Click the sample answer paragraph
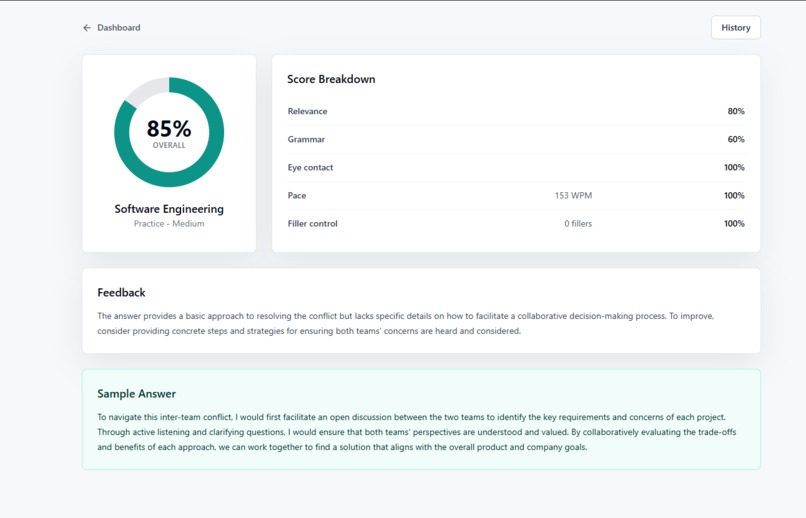Screen dimensions: 806x518 tap(416, 432)
